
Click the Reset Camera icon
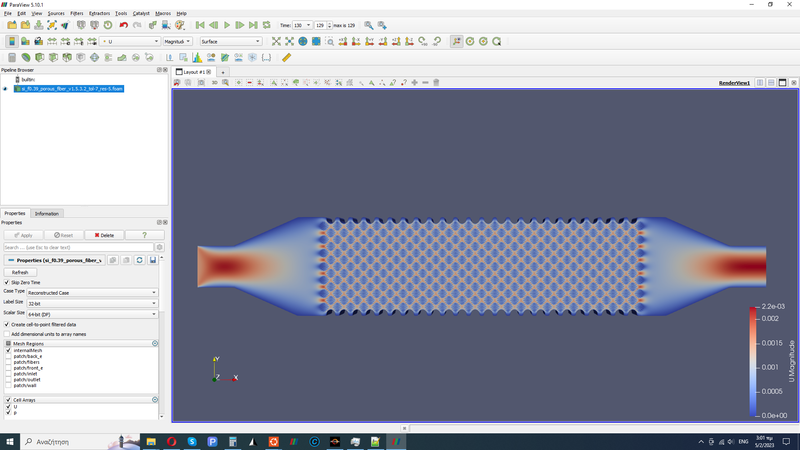tap(277, 41)
